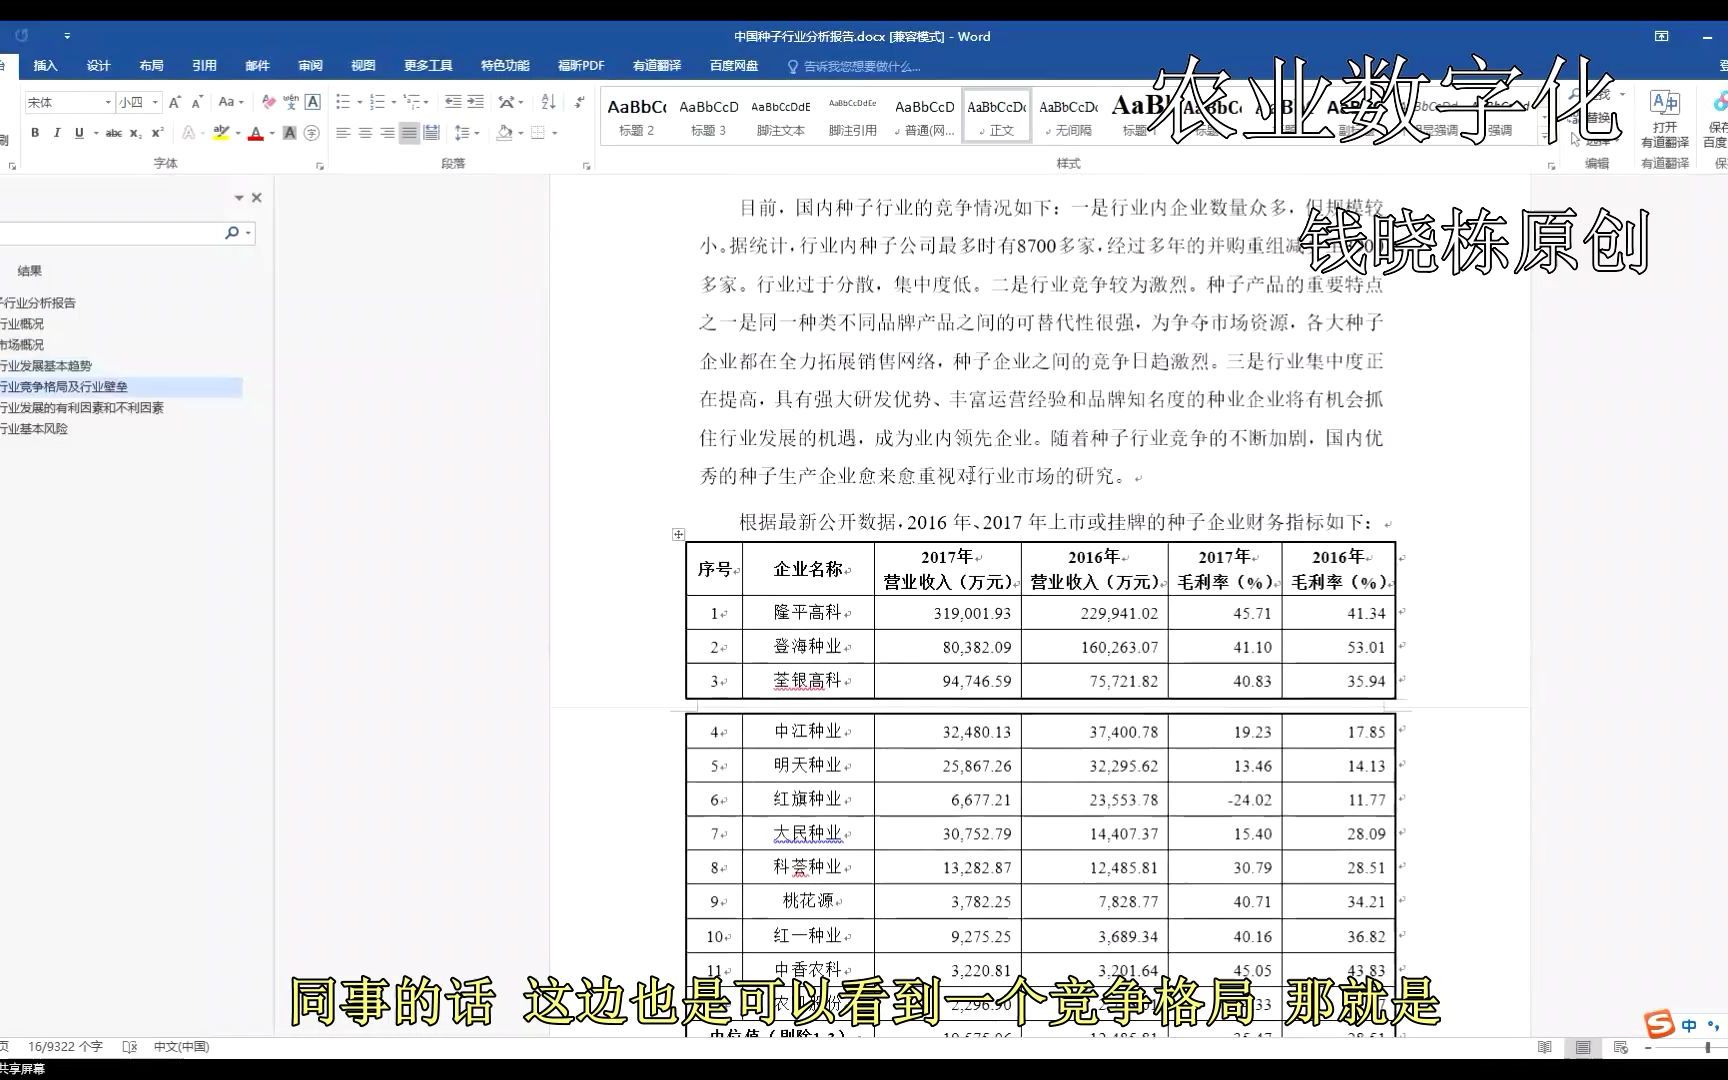This screenshot has width=1728, height=1080.
Task: Apply yellow text highlight color
Action: (221, 133)
